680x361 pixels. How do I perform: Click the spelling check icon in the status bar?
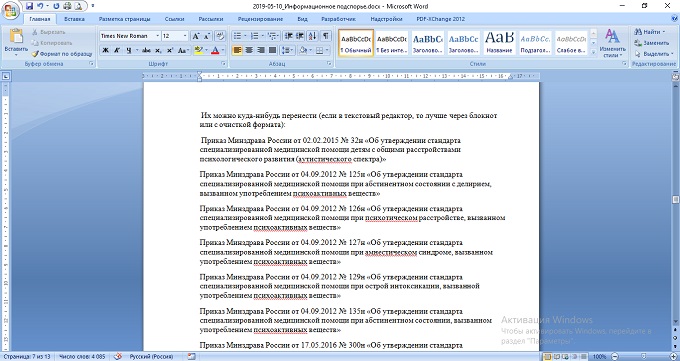[118, 356]
